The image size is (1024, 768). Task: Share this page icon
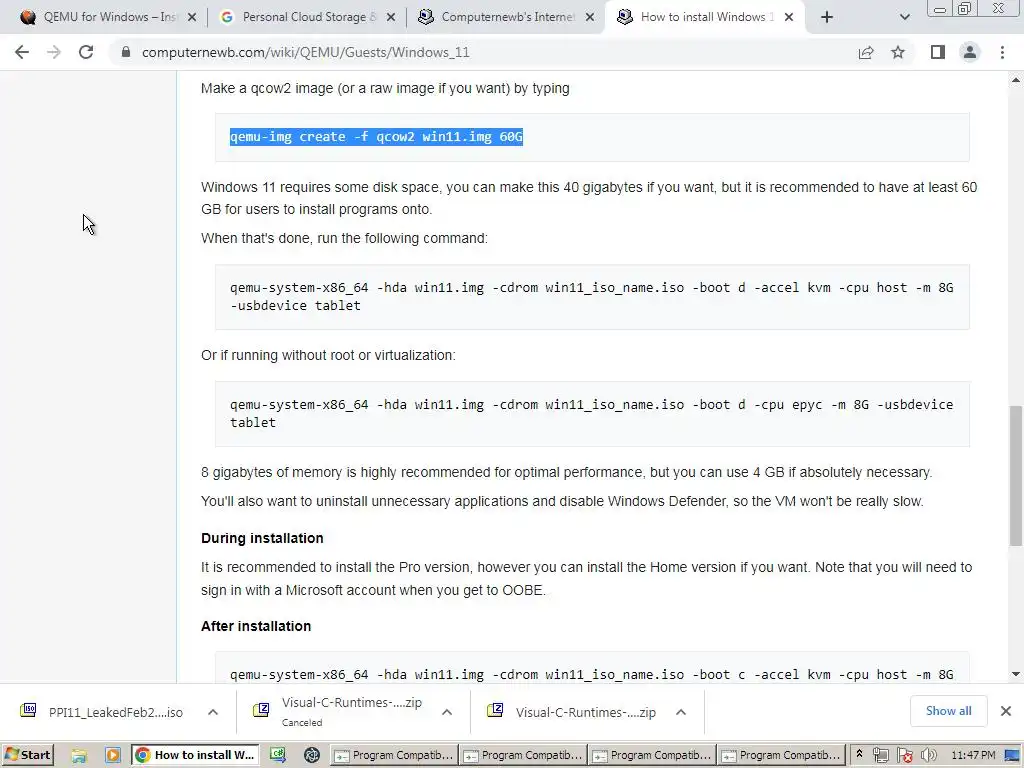click(x=866, y=52)
